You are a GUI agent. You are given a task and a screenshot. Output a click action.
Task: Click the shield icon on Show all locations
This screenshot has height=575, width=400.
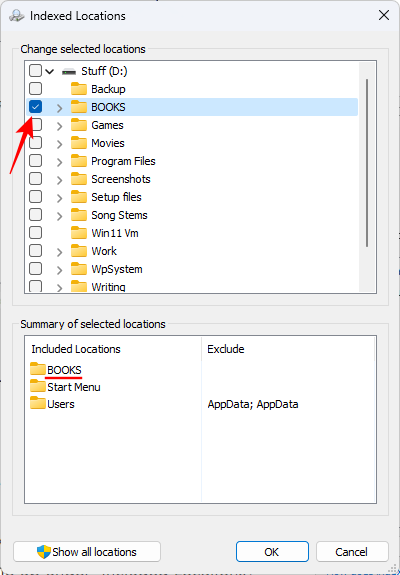[x=44, y=552]
